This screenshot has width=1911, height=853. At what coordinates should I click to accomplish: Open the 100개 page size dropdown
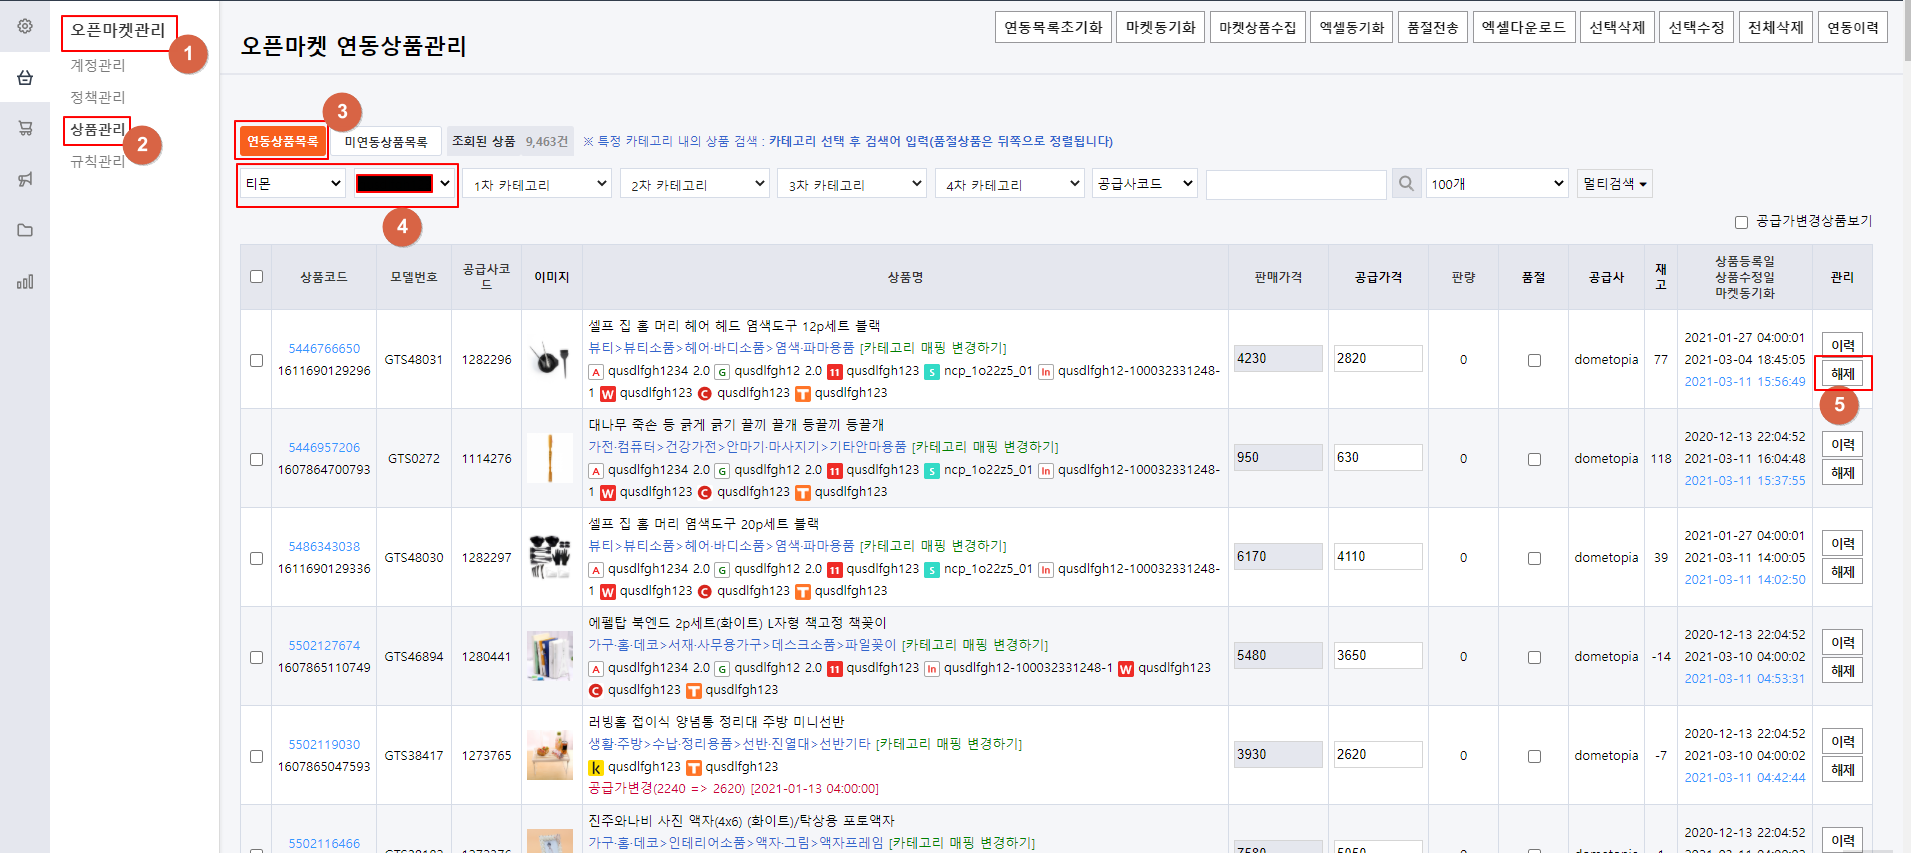(1496, 184)
